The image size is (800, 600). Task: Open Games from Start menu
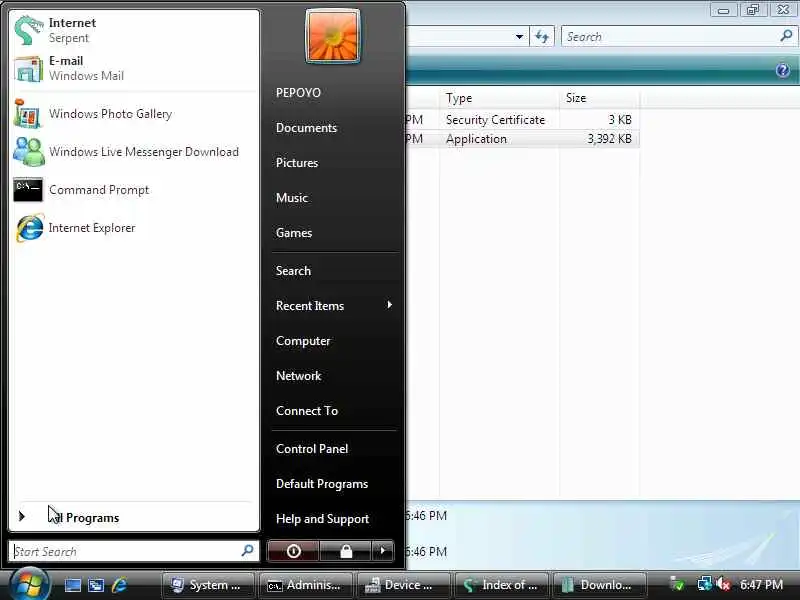pos(294,233)
